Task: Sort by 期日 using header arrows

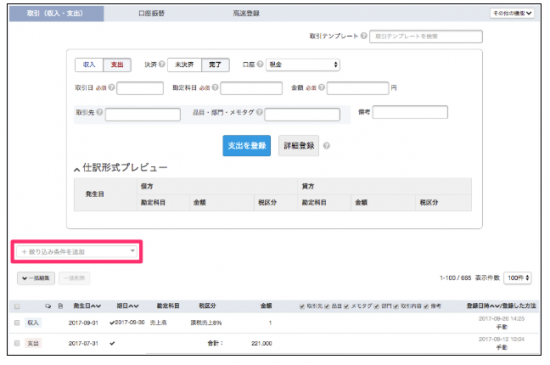Action: click(134, 306)
